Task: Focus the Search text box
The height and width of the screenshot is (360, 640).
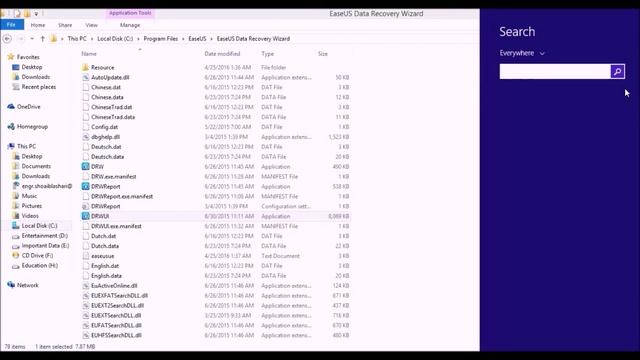Action: [555, 71]
